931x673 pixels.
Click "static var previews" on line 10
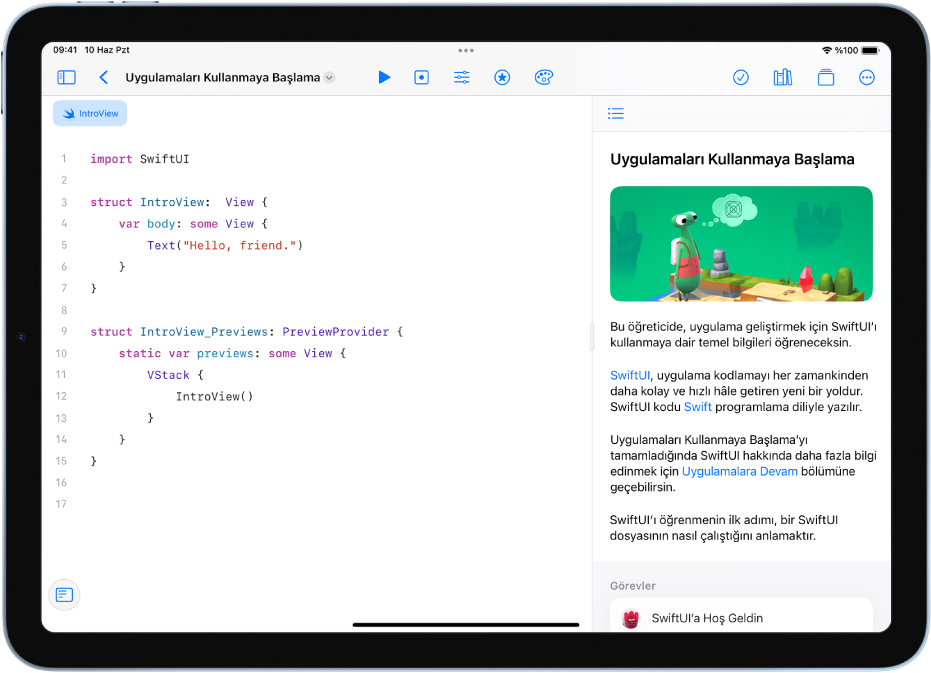pyautogui.click(x=186, y=353)
